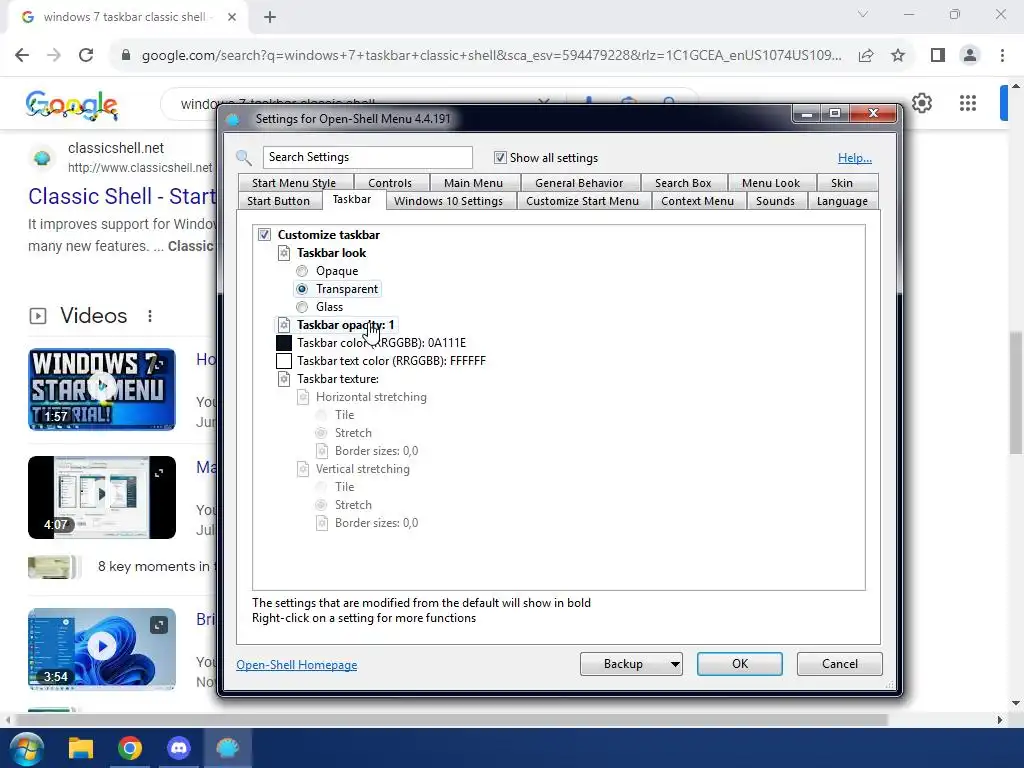Click the Taskbar texture setting icon
1024x768 pixels.
284,379
